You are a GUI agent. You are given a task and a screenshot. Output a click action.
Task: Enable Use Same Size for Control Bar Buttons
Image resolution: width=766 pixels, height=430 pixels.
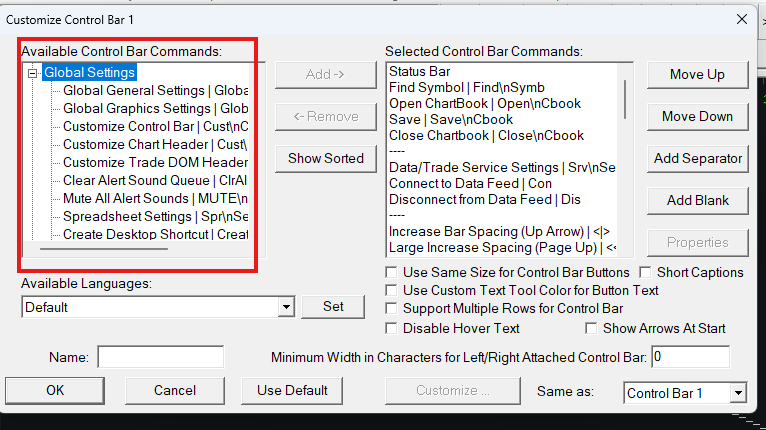(393, 272)
